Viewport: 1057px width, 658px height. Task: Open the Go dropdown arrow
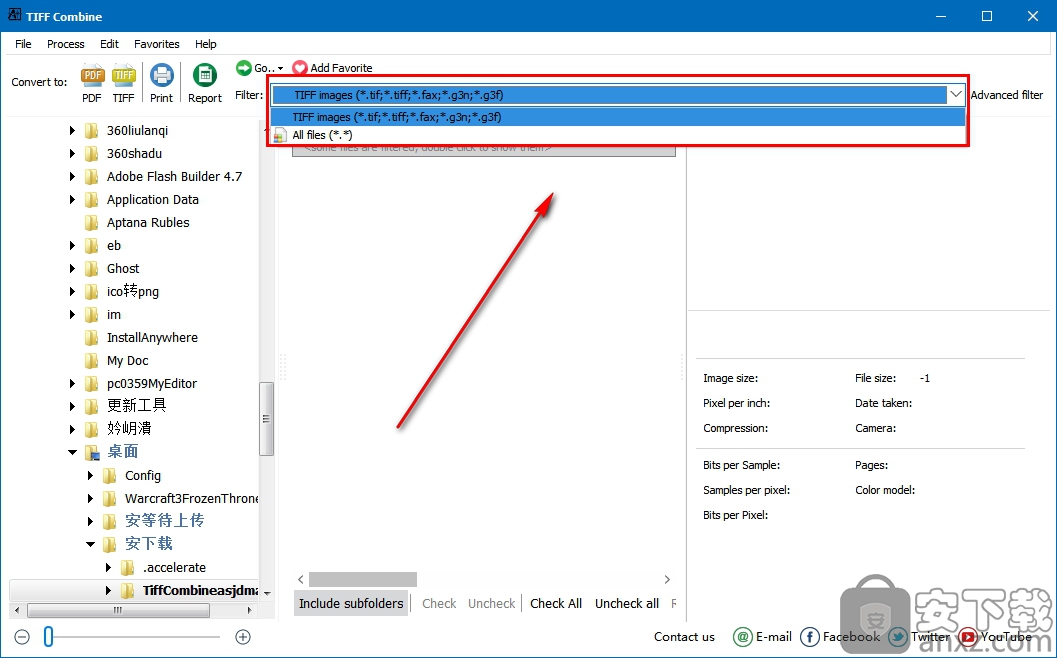pyautogui.click(x=280, y=69)
